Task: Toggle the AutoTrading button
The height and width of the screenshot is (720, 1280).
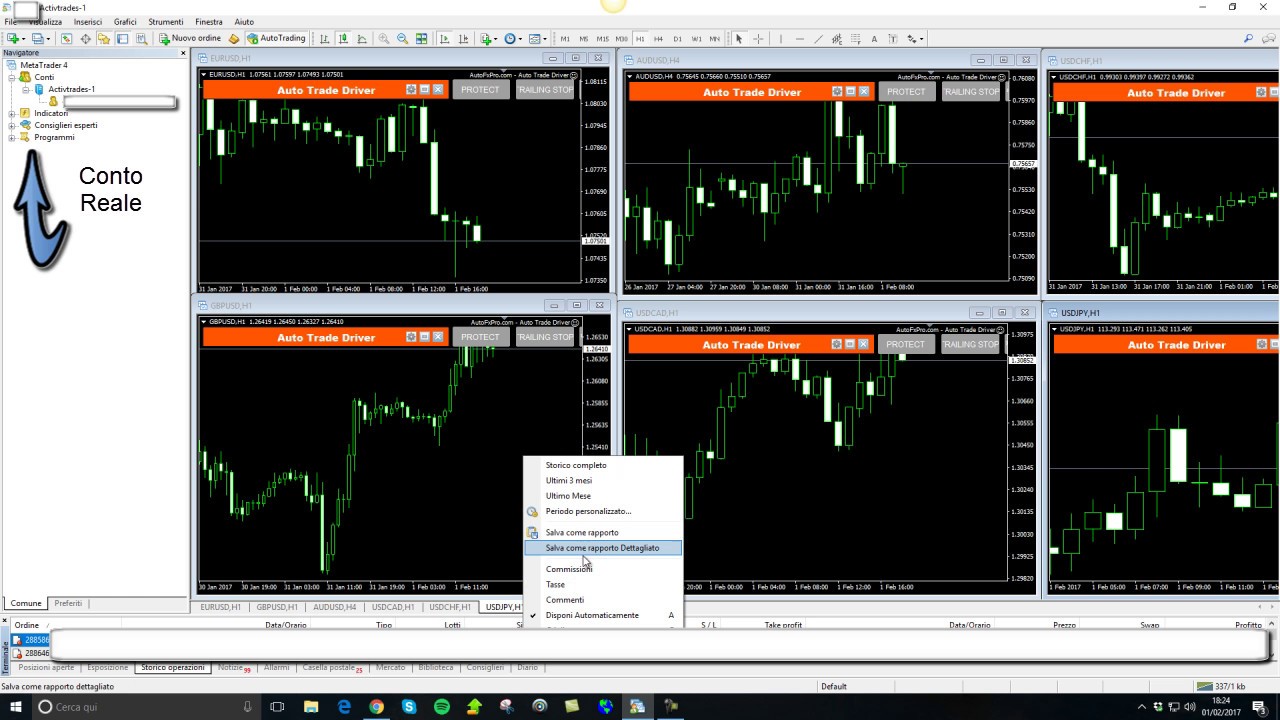Action: (x=276, y=39)
